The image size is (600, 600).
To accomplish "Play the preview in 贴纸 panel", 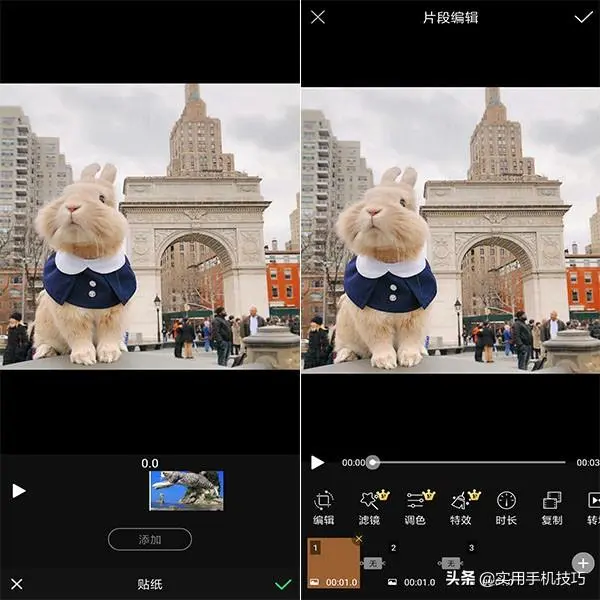I will coord(18,491).
